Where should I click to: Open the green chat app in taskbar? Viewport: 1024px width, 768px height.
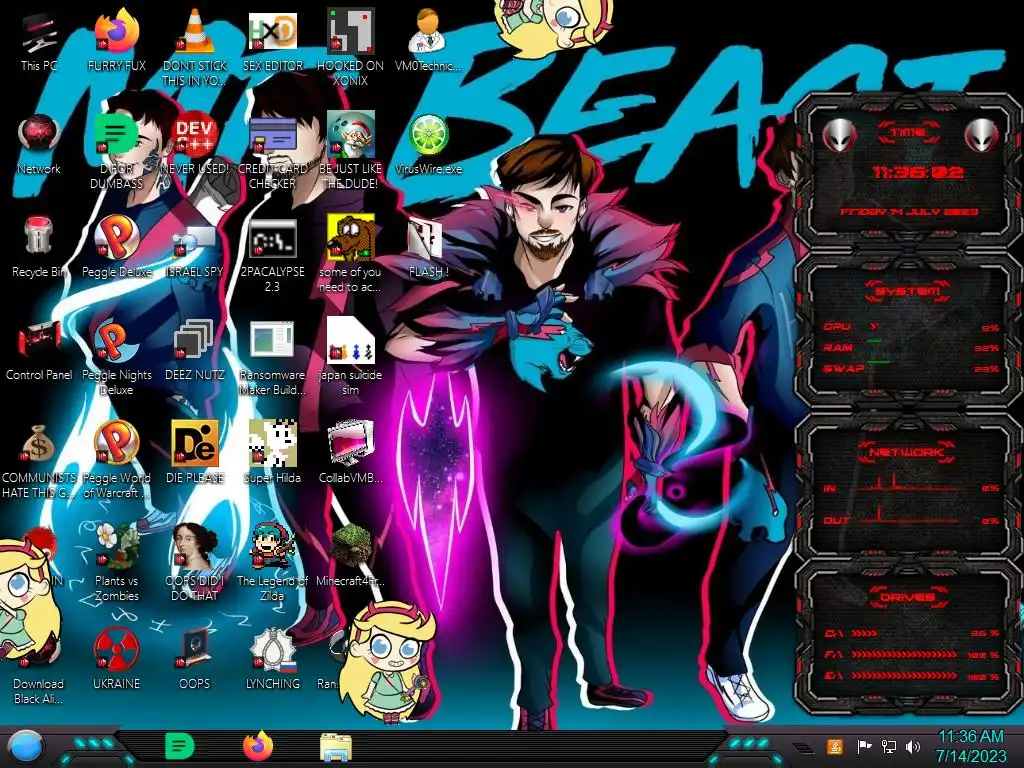click(179, 746)
